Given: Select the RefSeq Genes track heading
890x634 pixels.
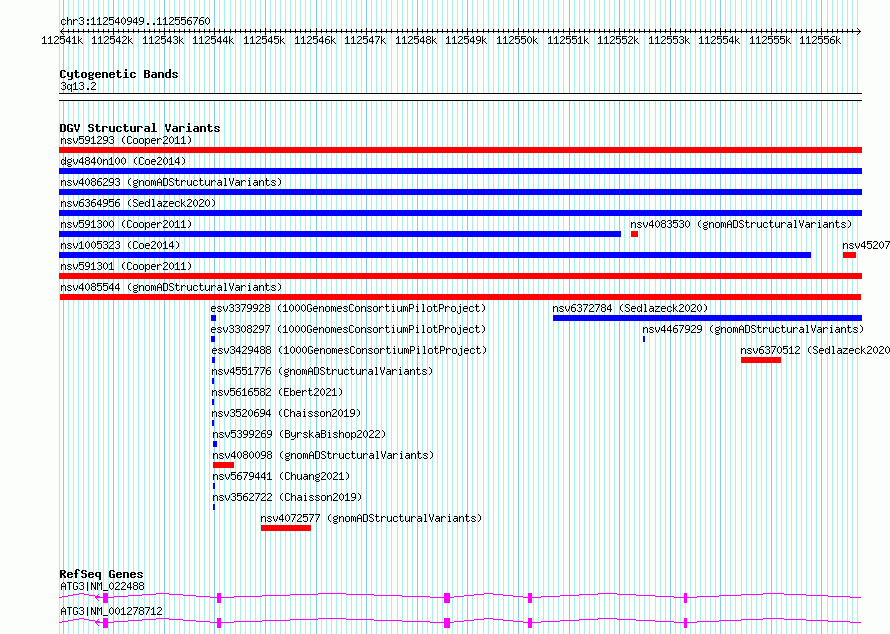Looking at the screenshot, I should (102, 574).
